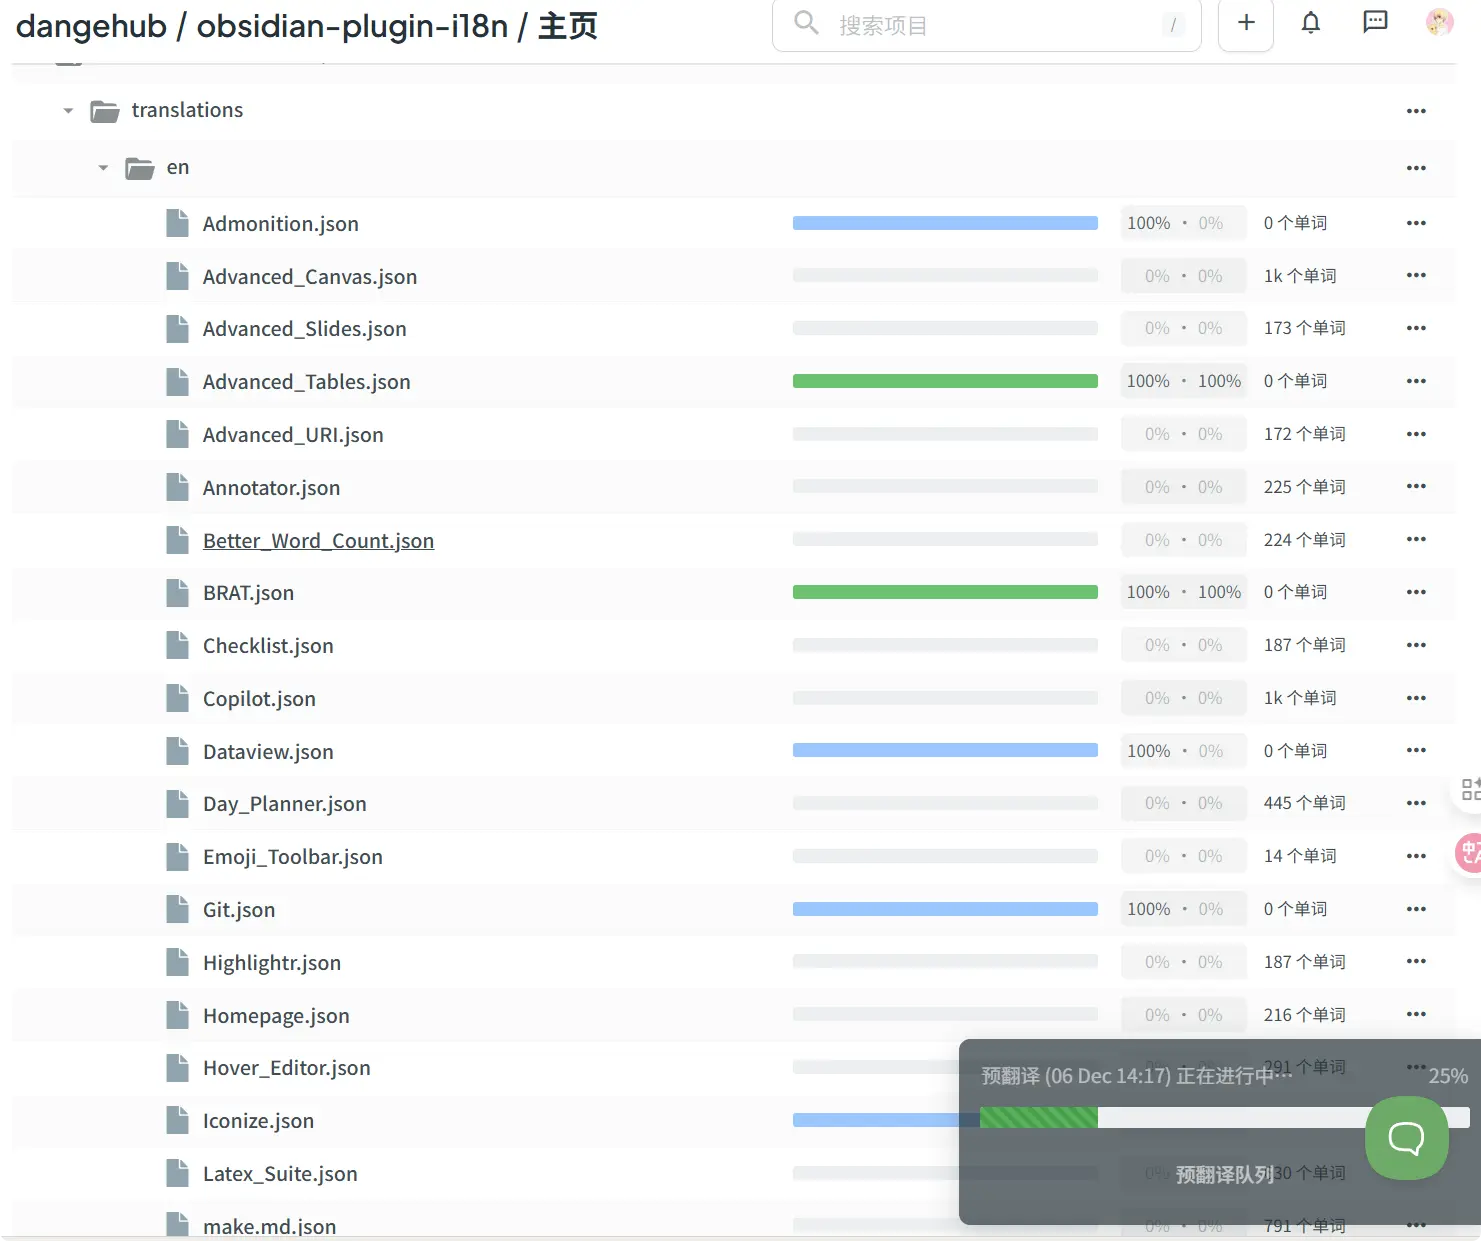Open more options for Advanced_Slides.json
The width and height of the screenshot is (1481, 1241).
pos(1416,328)
